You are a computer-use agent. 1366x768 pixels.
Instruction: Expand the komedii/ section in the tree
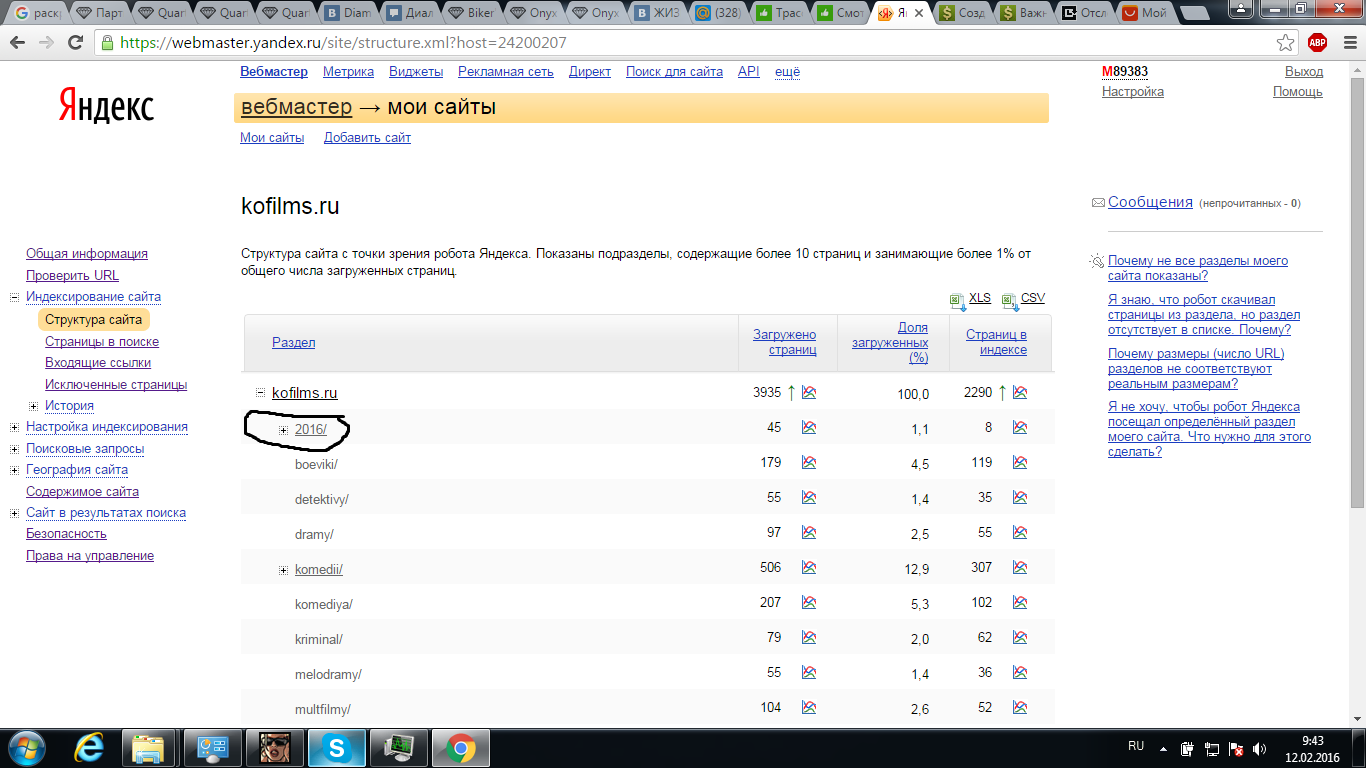[284, 570]
